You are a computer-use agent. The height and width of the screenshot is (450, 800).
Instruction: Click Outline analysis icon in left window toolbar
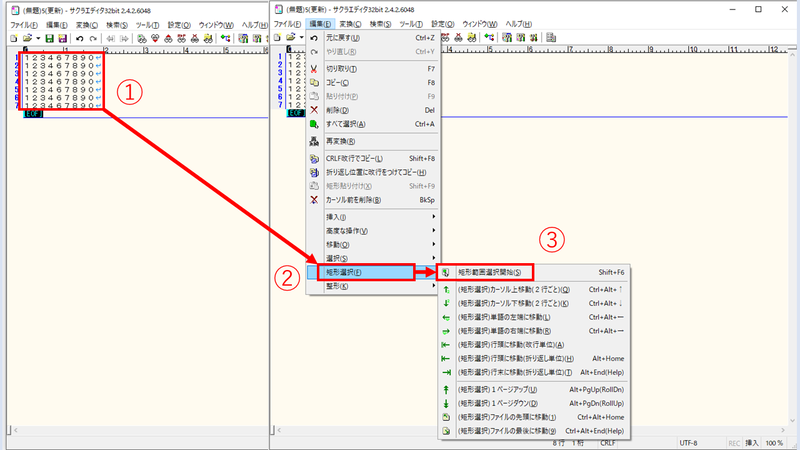click(225, 38)
